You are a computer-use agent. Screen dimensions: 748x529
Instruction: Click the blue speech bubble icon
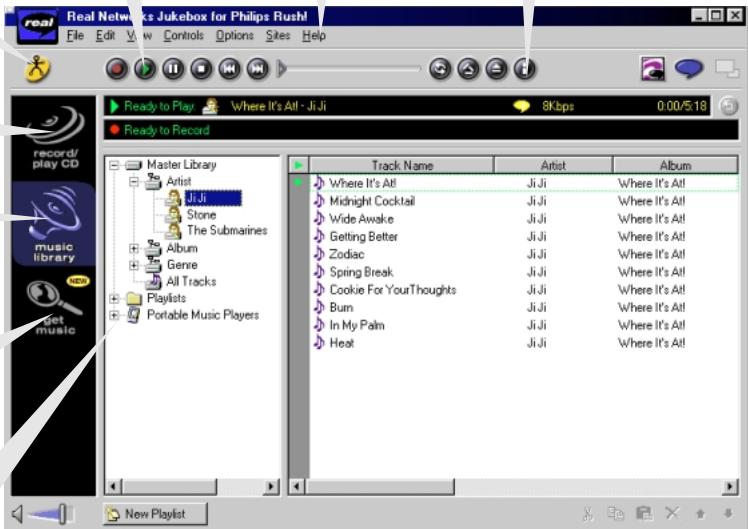coord(689,69)
